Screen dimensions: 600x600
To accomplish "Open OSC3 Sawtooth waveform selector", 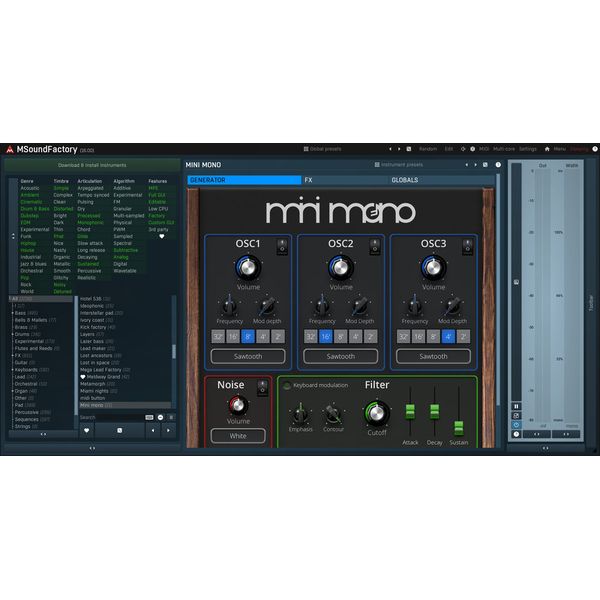I will click(433, 356).
